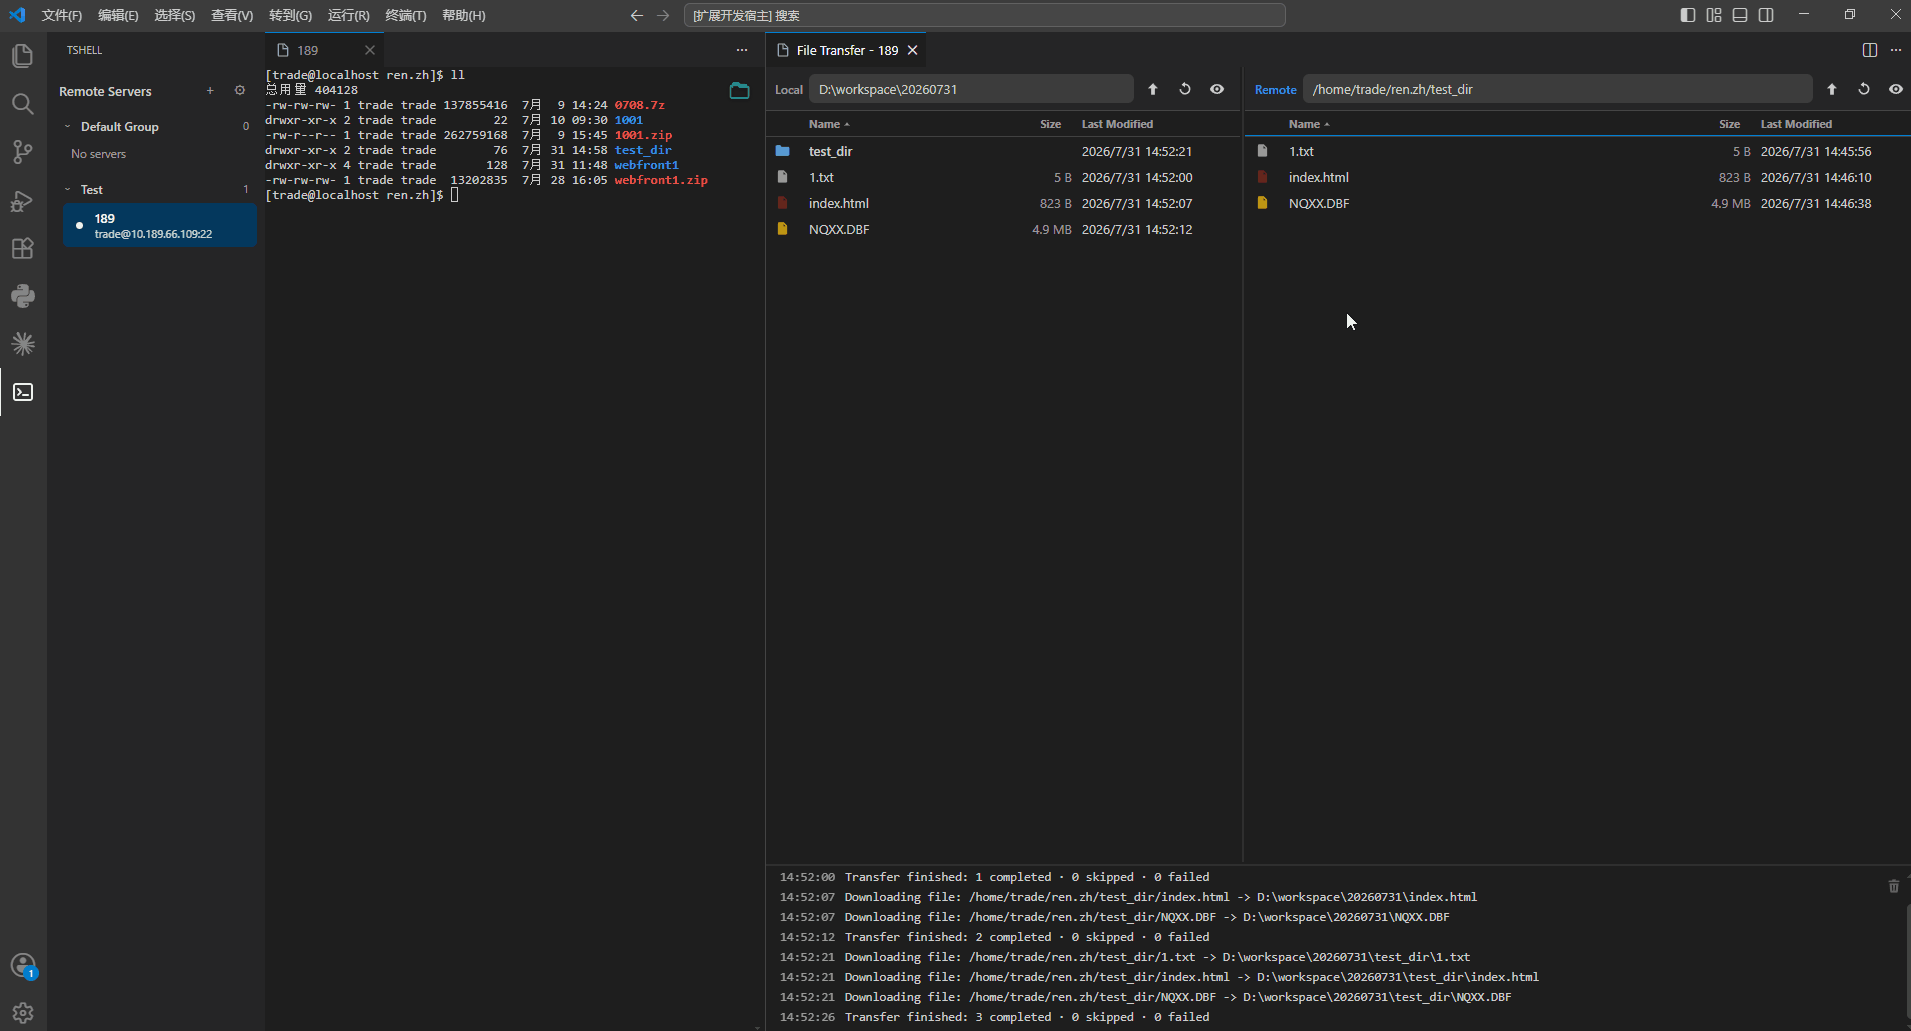Select 1.txt in the Local pane
Viewport: 1911px width, 1031px height.
coord(1004,177)
